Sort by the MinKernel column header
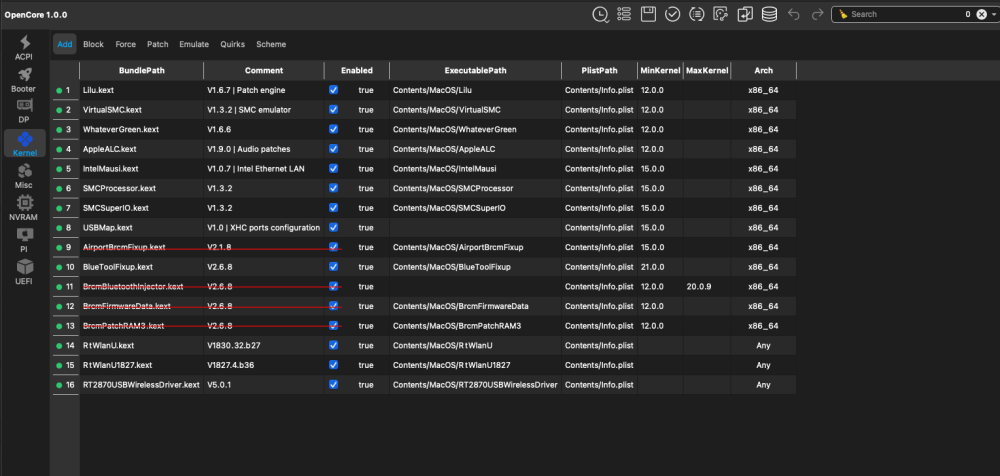 point(660,71)
